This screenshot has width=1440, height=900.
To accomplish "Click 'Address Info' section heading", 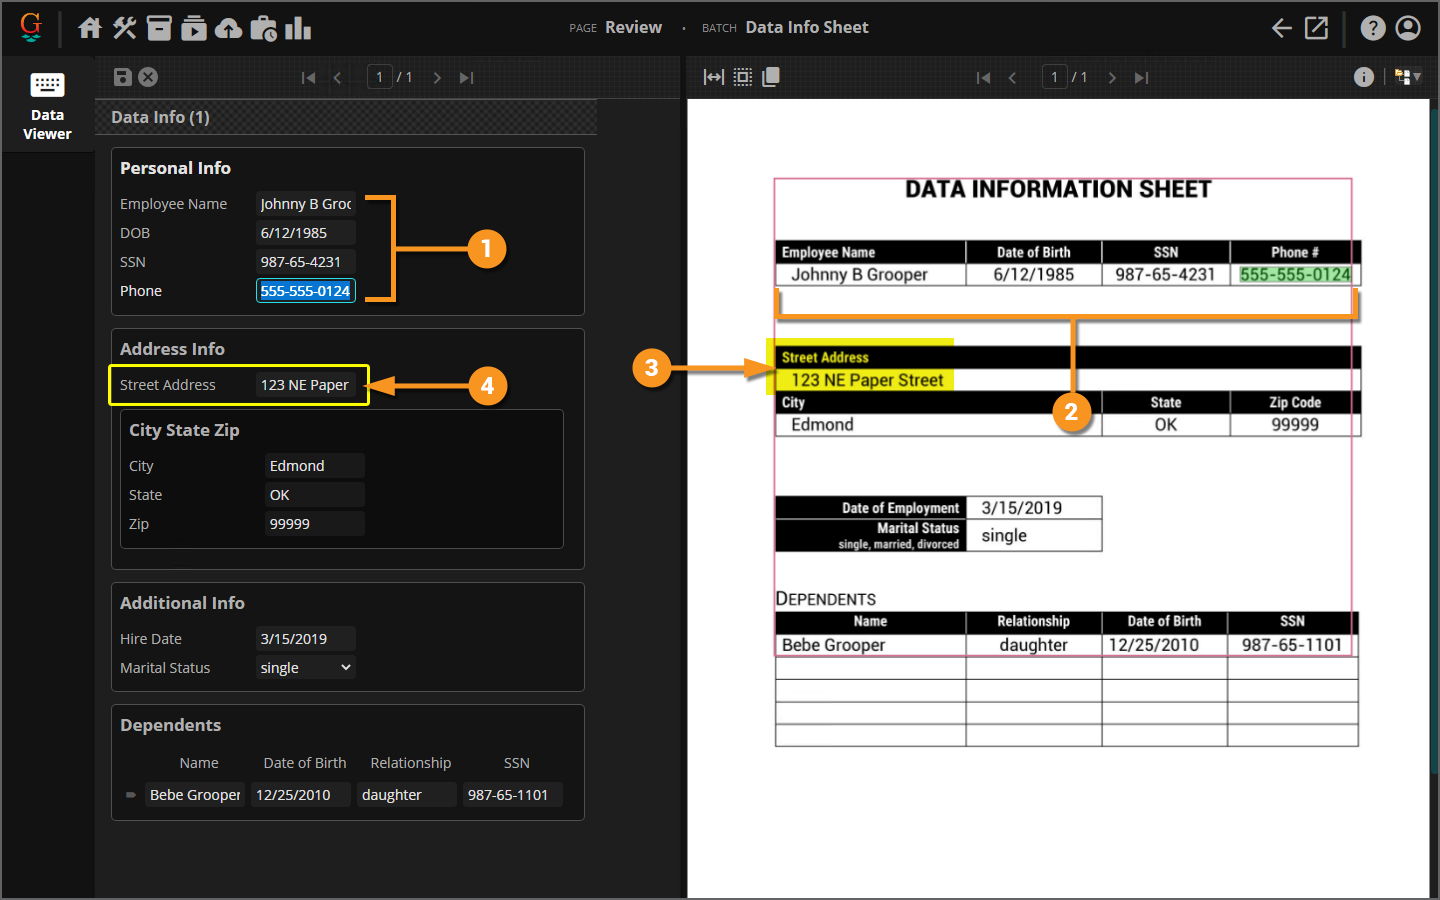I will (172, 349).
